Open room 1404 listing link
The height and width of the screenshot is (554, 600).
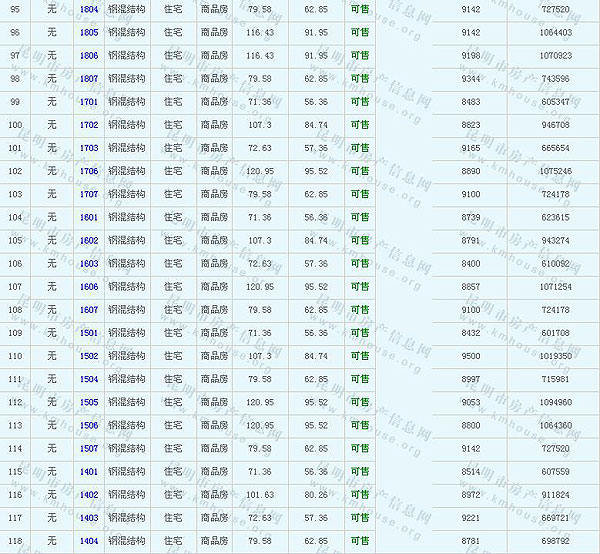[89, 541]
